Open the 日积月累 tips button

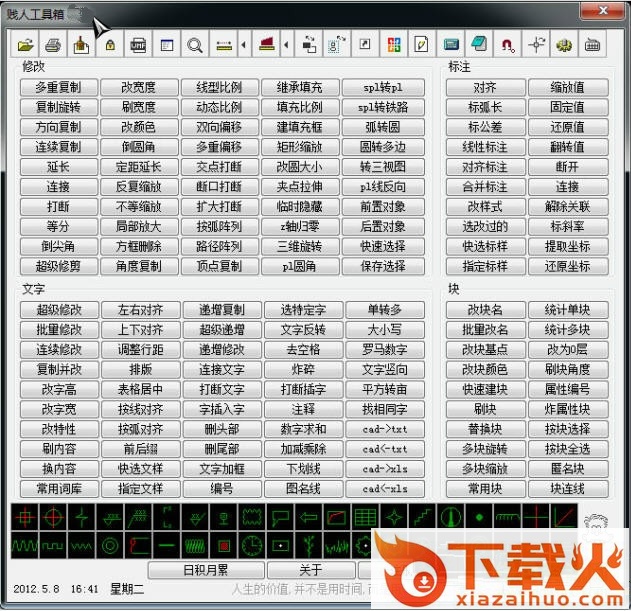tap(205, 570)
